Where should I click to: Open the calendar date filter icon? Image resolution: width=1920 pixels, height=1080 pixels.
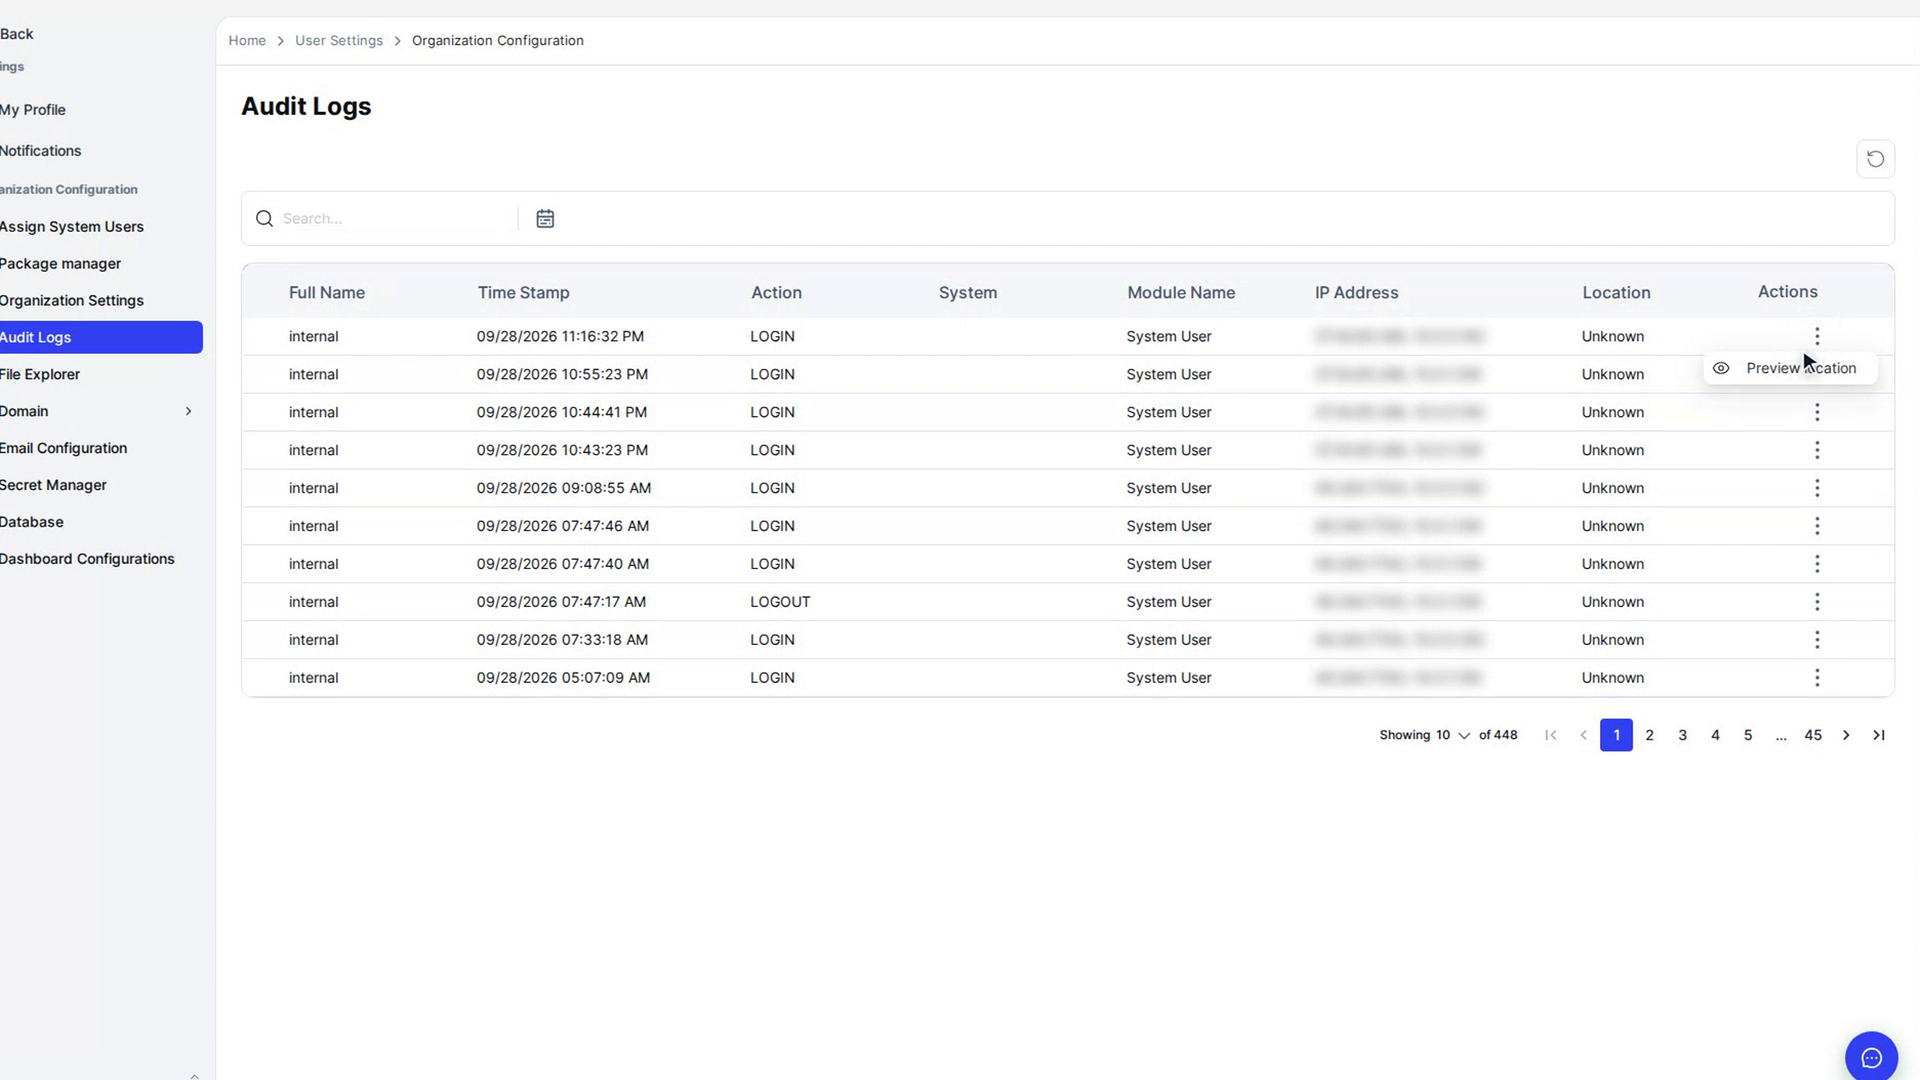point(545,218)
